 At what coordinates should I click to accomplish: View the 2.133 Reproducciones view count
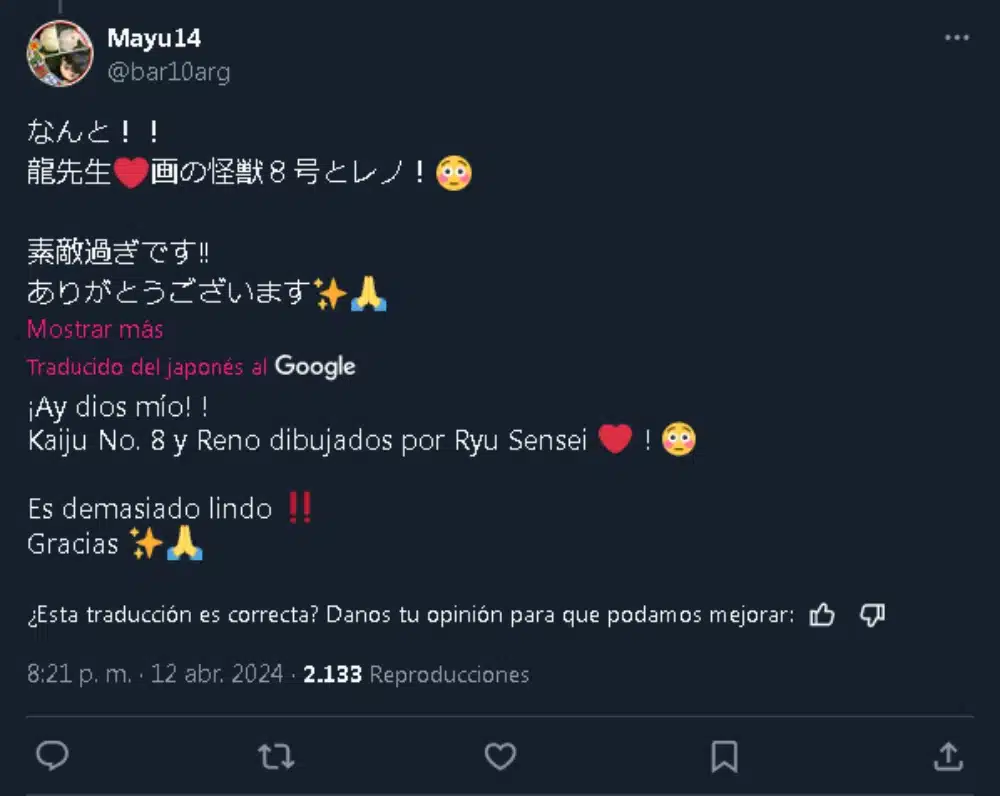[416, 675]
